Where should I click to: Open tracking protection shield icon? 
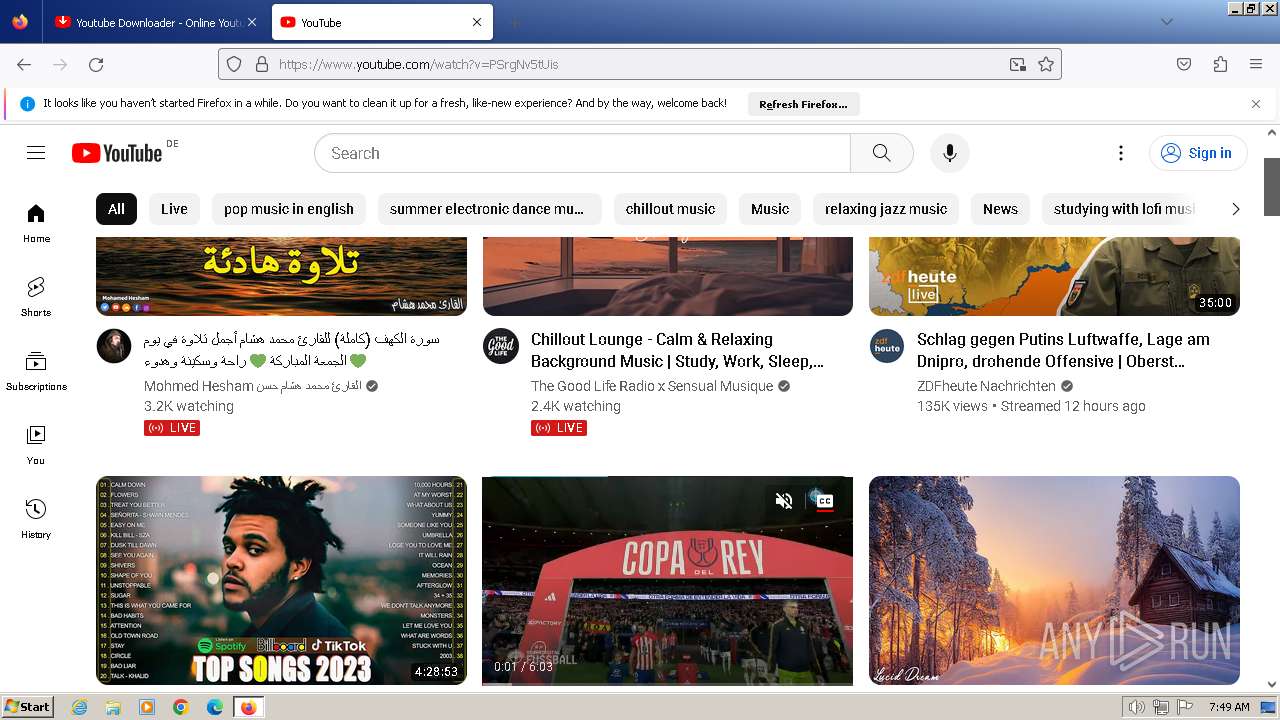pyautogui.click(x=234, y=64)
